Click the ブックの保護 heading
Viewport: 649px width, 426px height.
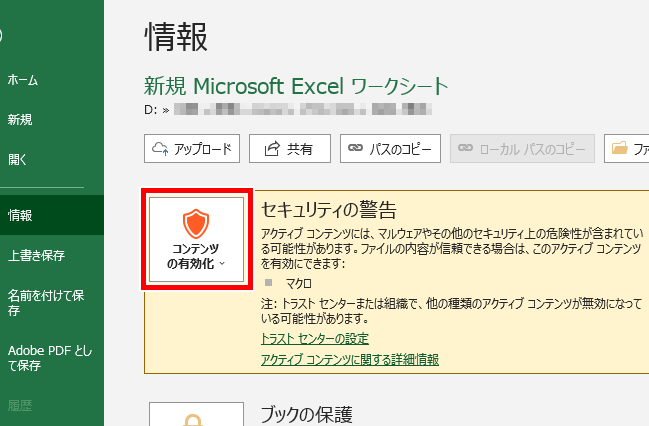(306, 415)
